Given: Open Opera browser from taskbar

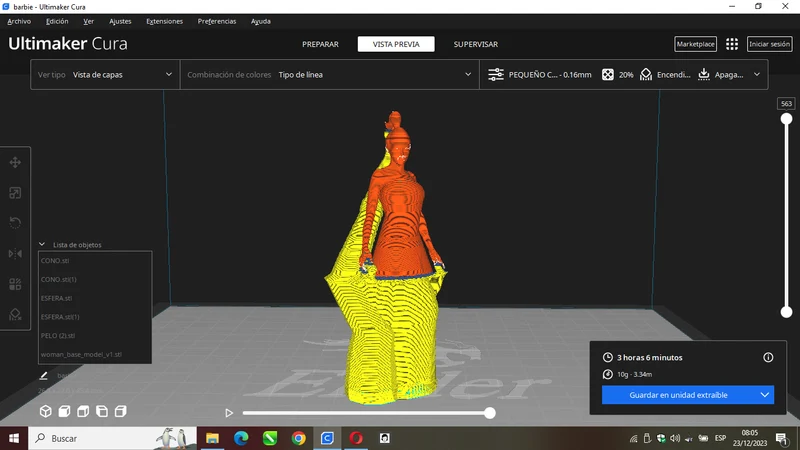Looking at the screenshot, I should pyautogui.click(x=356, y=438).
